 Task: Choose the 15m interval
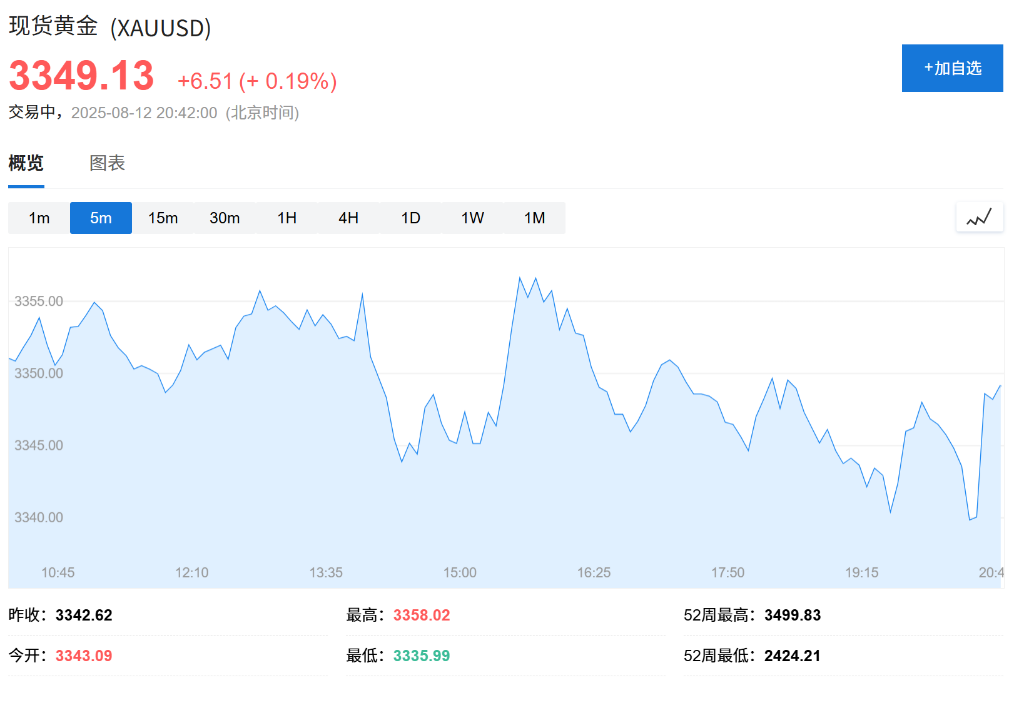163,218
